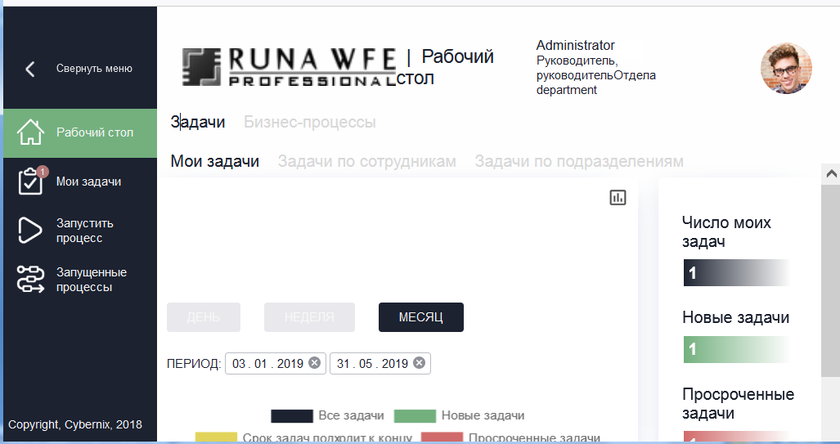The image size is (840, 444).
Task: Click the collapse menu back arrow icon
Action: pyautogui.click(x=30, y=69)
